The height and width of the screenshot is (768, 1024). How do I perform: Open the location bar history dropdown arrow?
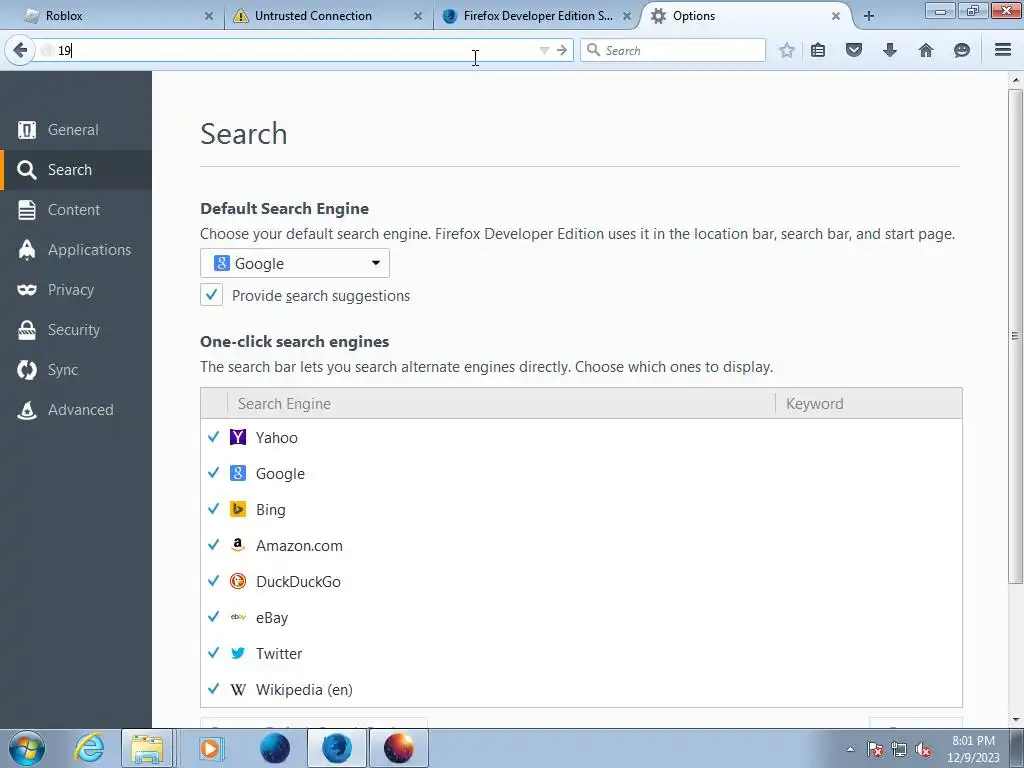(544, 50)
